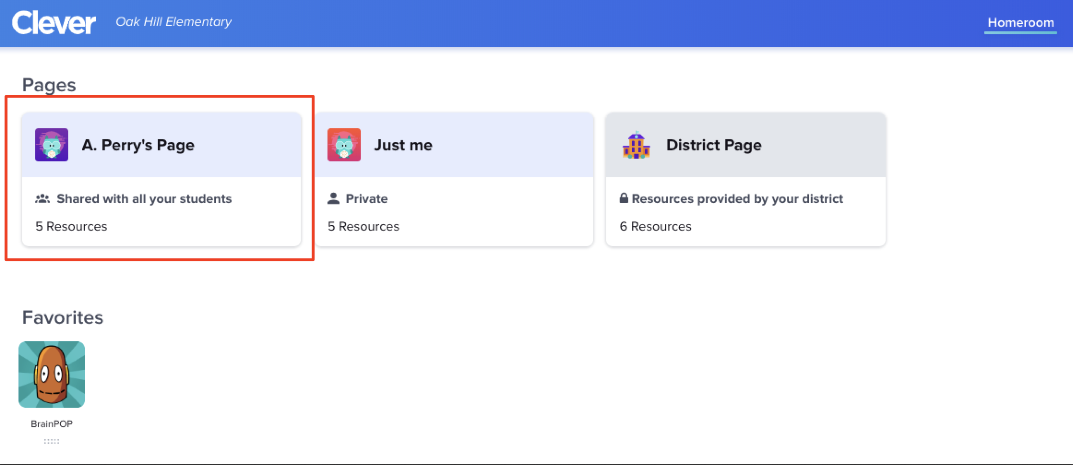1073x465 pixels.
Task: Click the Shared with all your students text
Action: point(144,199)
